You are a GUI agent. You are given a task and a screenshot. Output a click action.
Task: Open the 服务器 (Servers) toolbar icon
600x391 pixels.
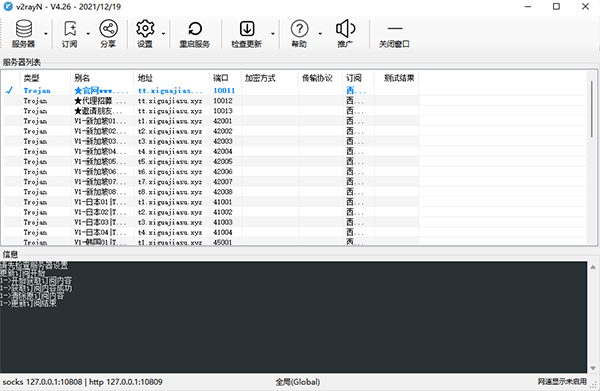(x=24, y=34)
